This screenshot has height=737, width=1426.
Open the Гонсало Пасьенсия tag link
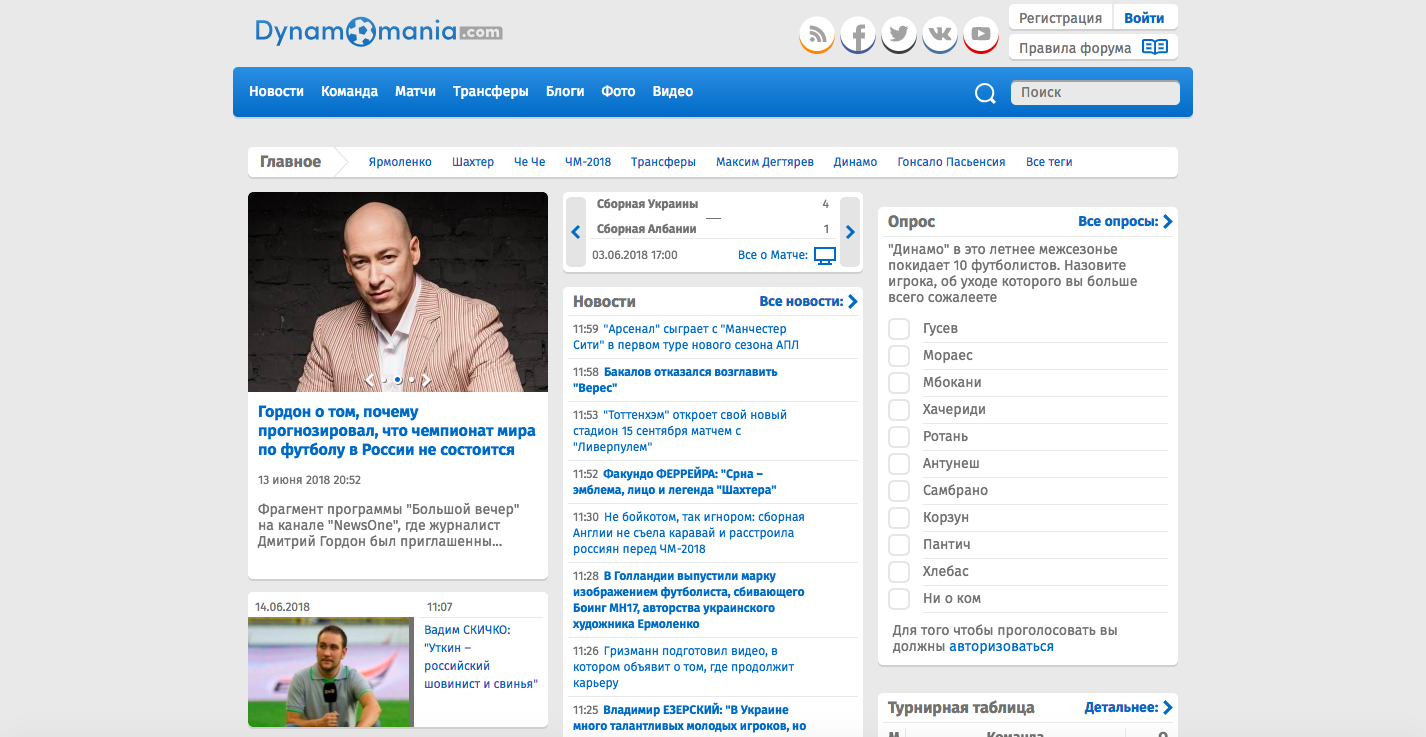[x=951, y=162]
